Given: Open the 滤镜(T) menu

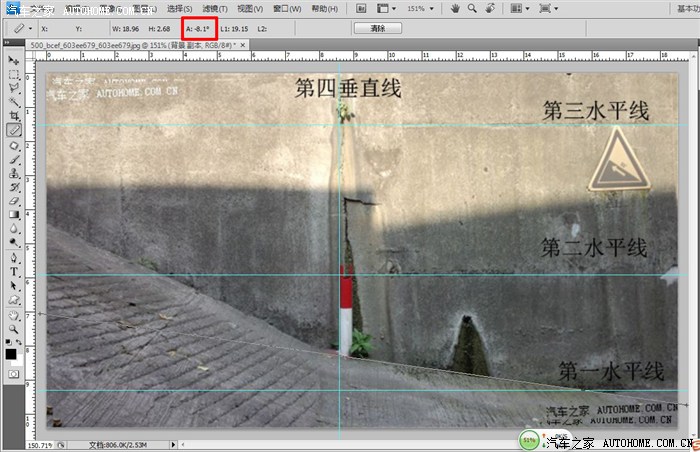Looking at the screenshot, I should pos(215,8).
